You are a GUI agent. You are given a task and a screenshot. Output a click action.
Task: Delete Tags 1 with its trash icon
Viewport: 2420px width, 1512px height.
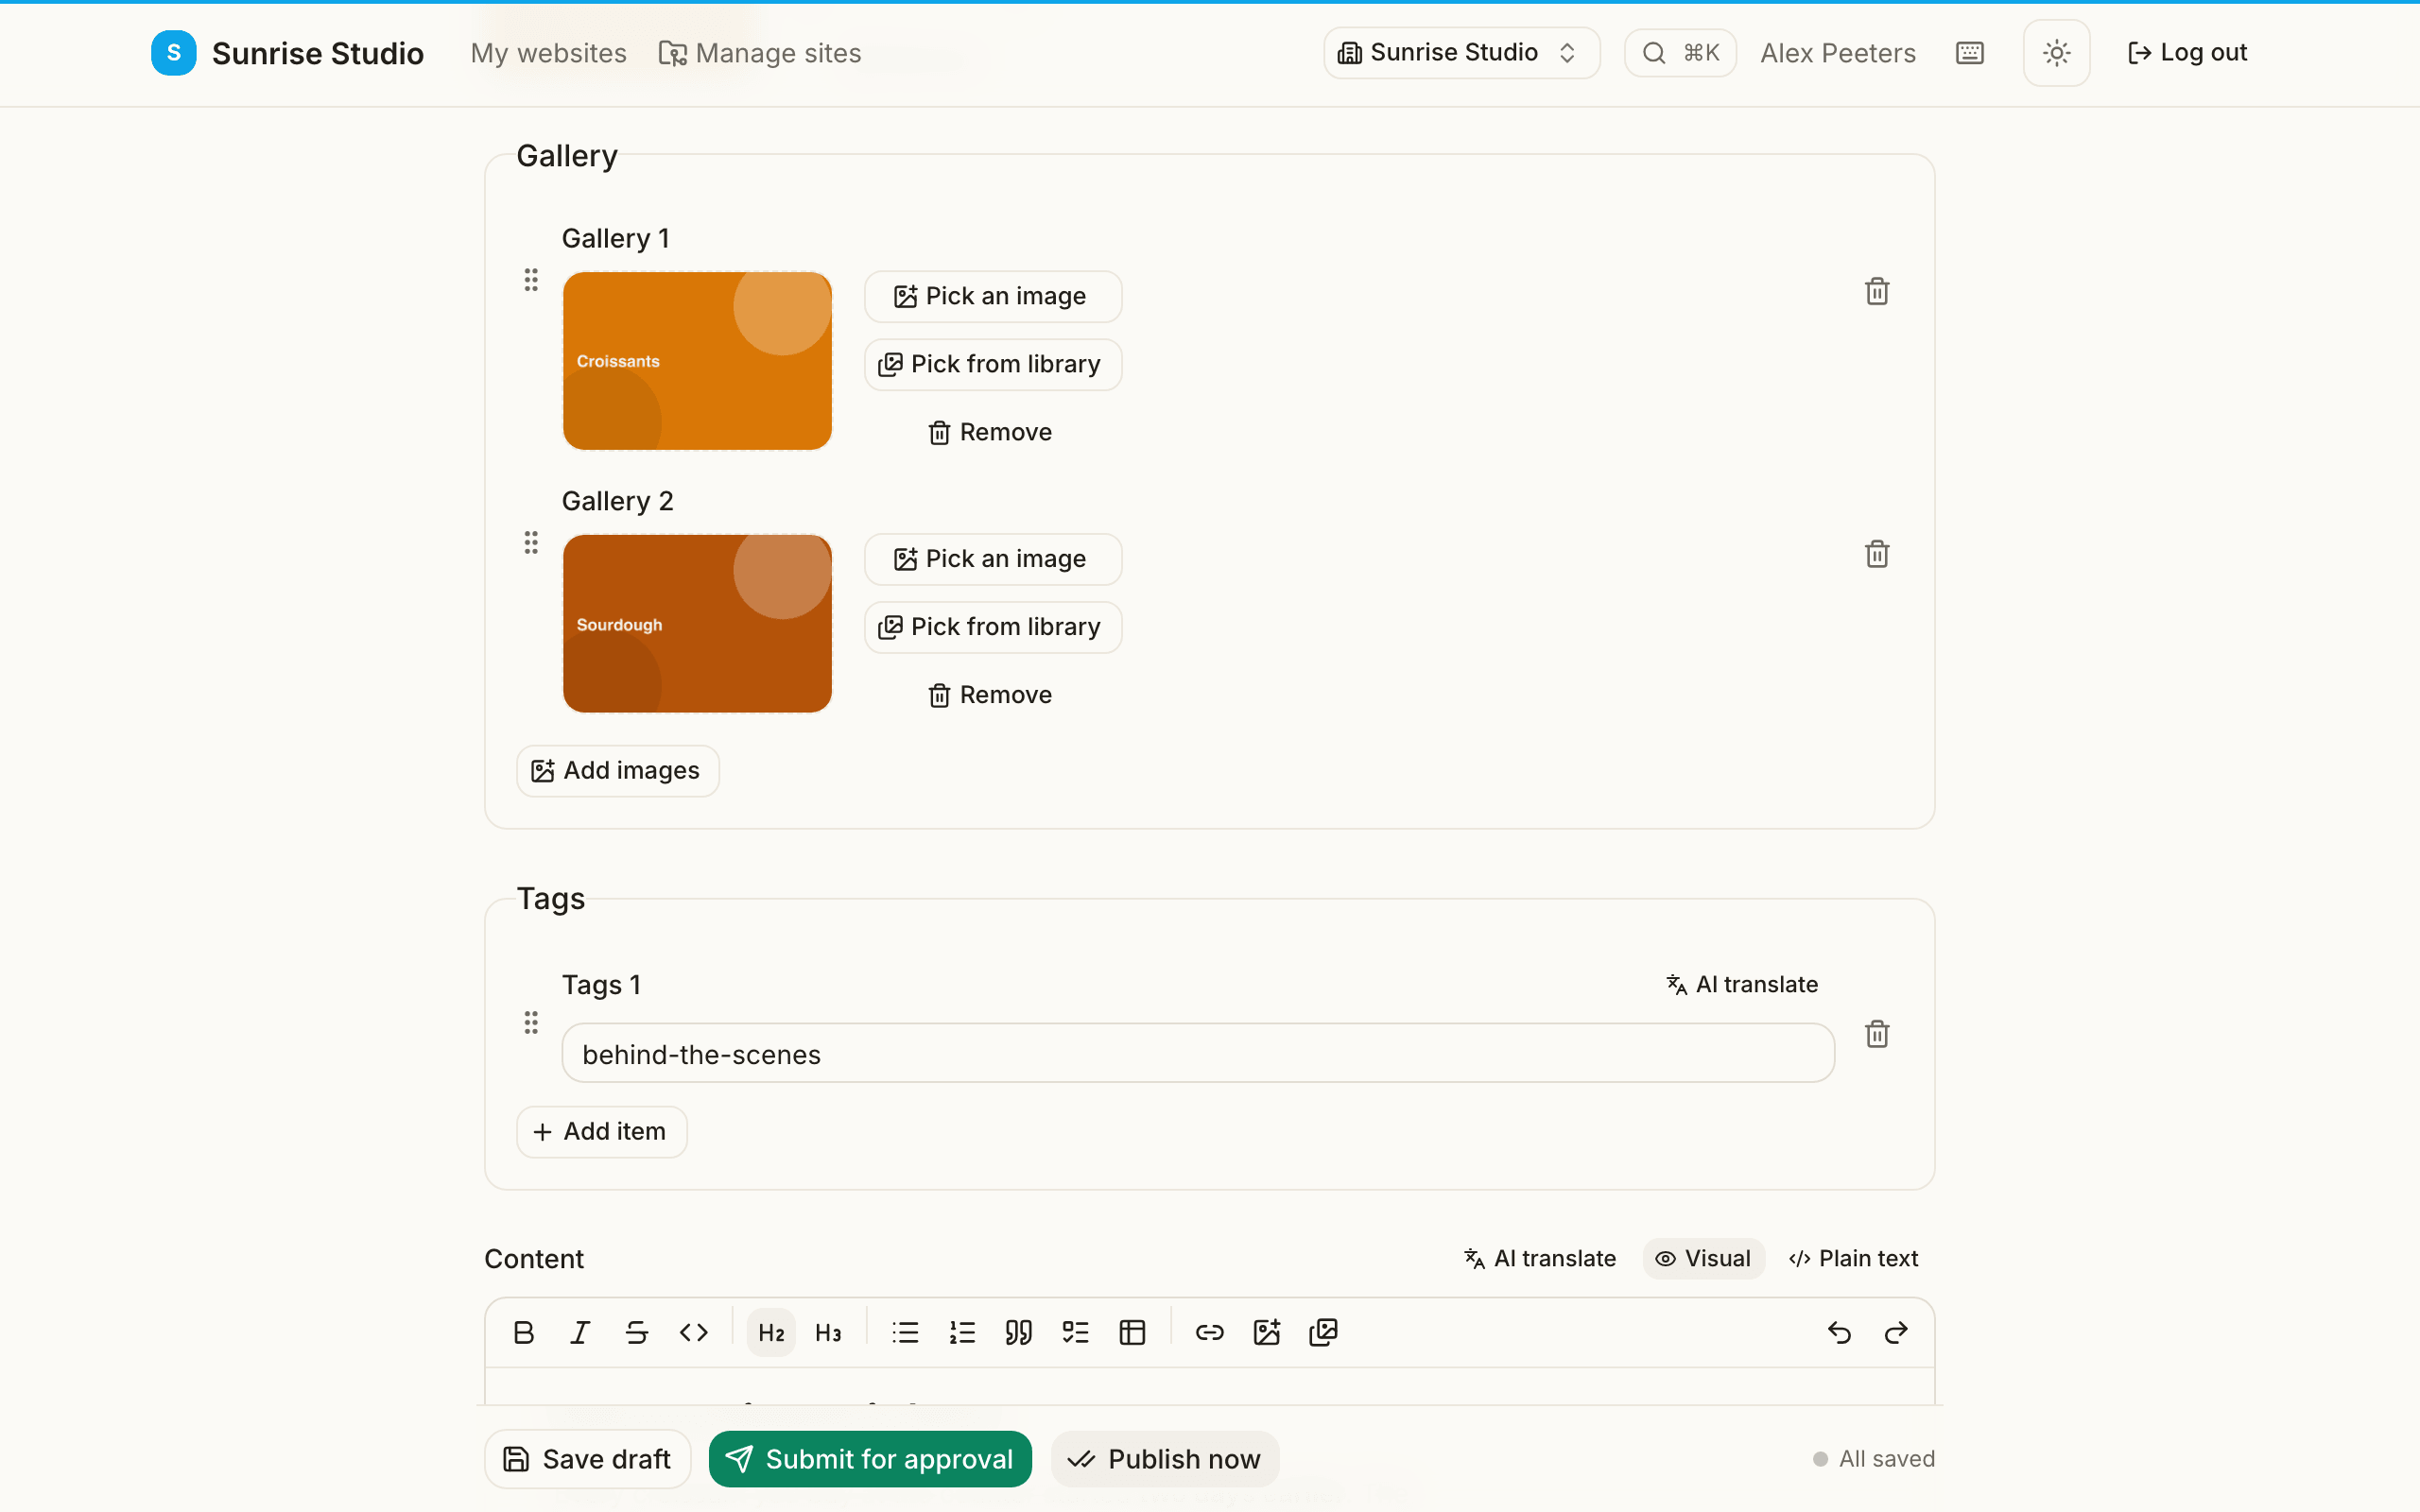tap(1877, 1034)
